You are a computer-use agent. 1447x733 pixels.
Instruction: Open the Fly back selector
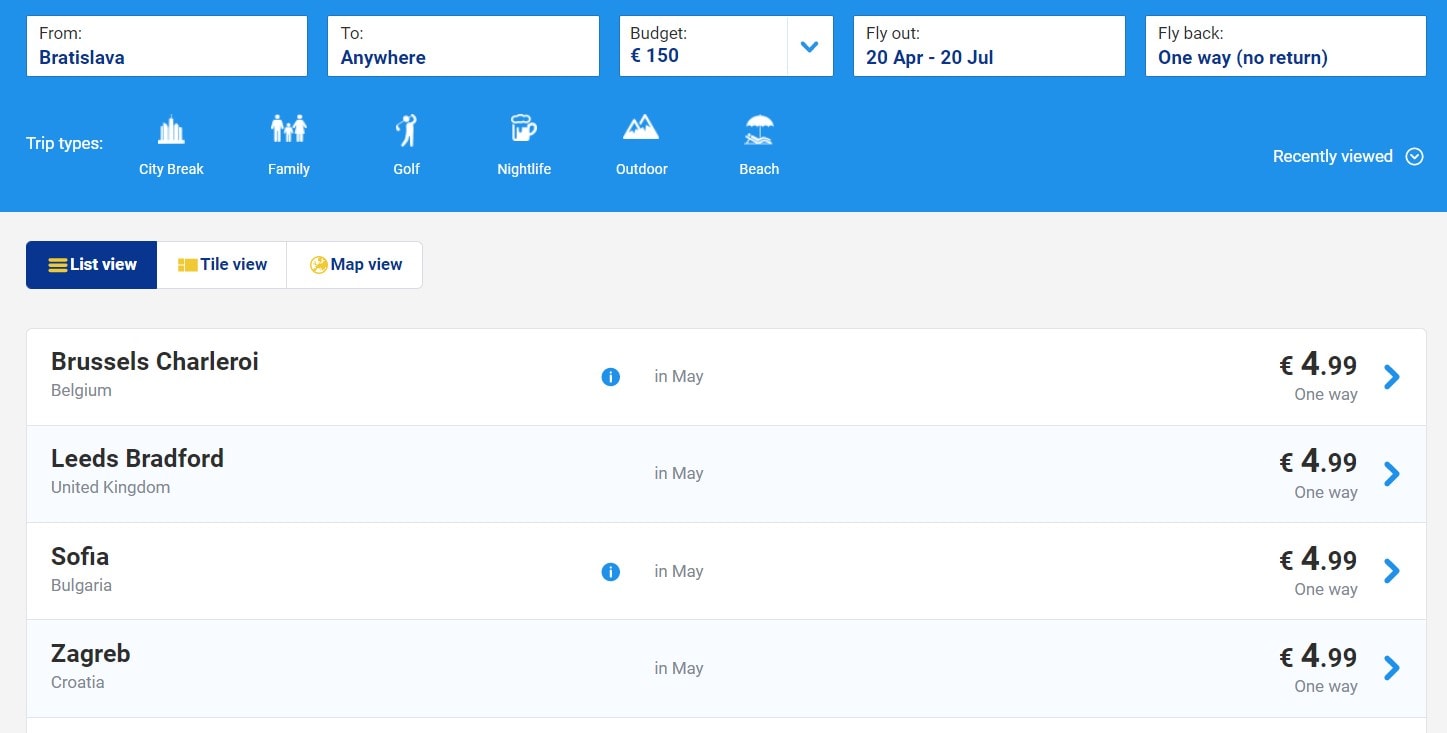pos(1285,46)
